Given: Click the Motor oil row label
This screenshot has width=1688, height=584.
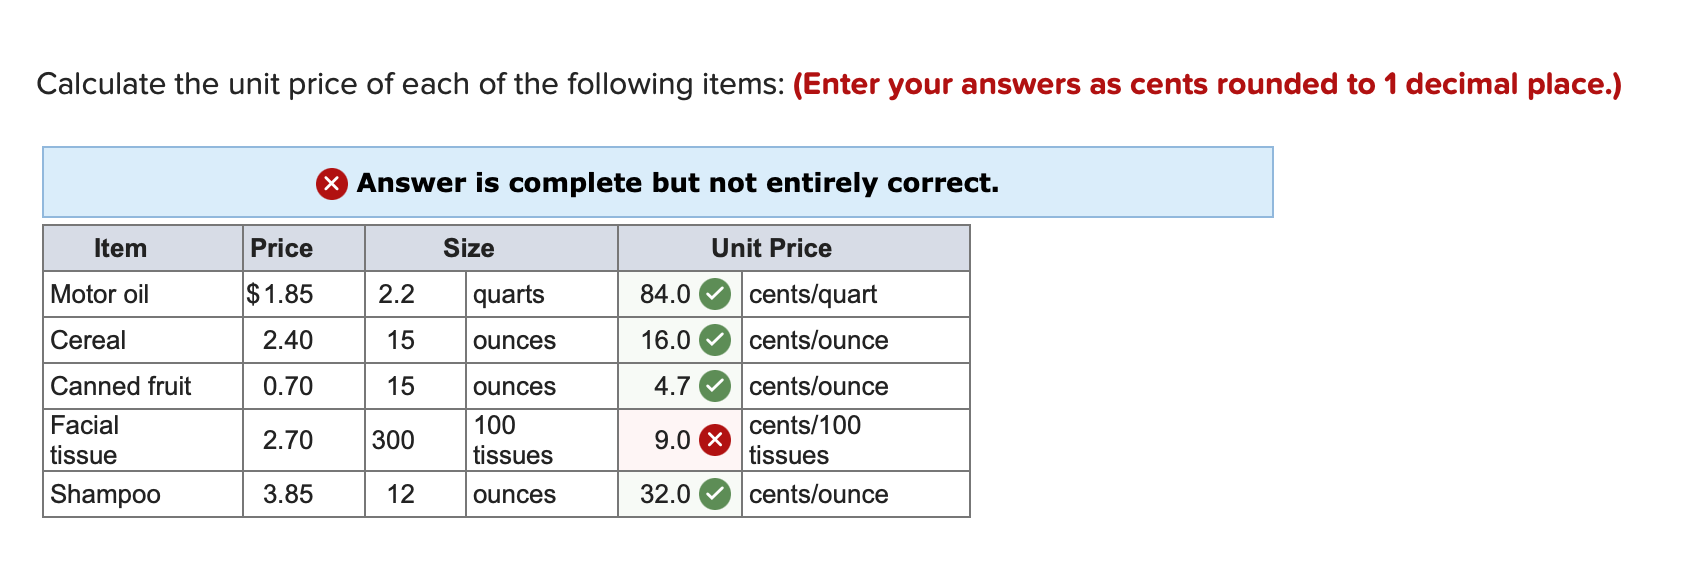Looking at the screenshot, I should [100, 294].
